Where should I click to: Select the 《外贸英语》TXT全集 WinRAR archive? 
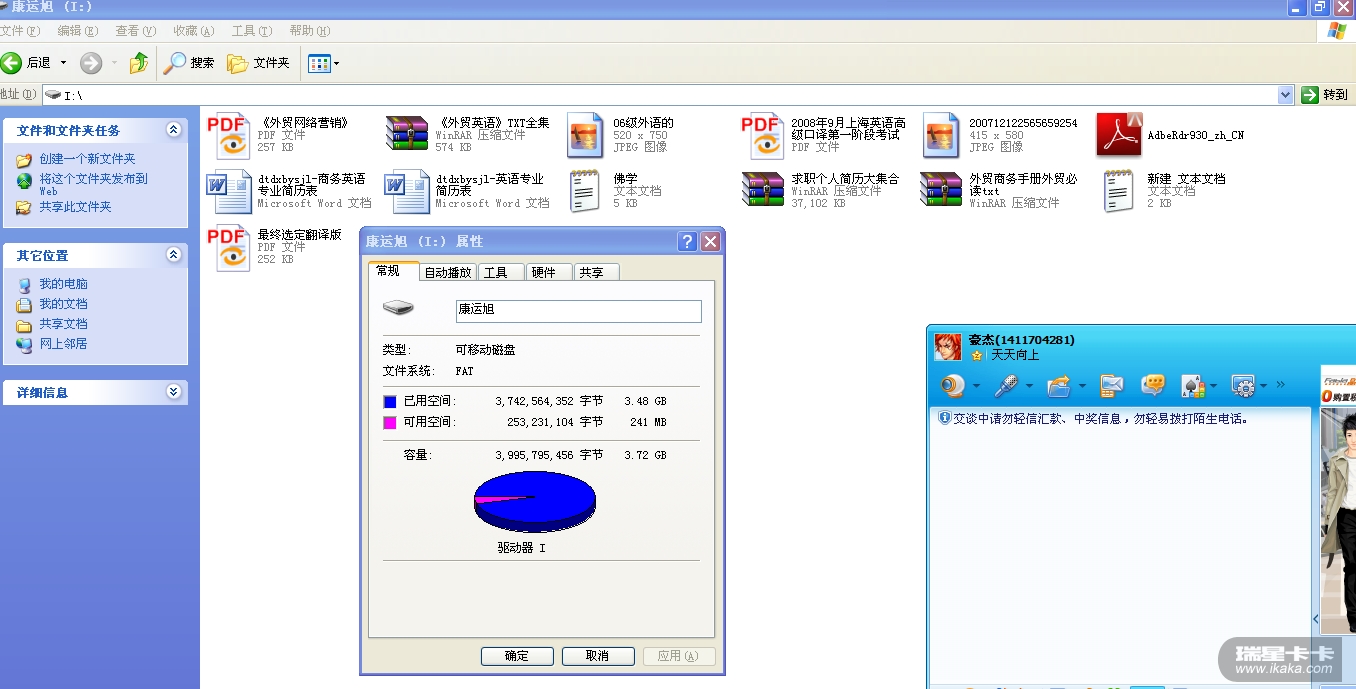(x=468, y=135)
